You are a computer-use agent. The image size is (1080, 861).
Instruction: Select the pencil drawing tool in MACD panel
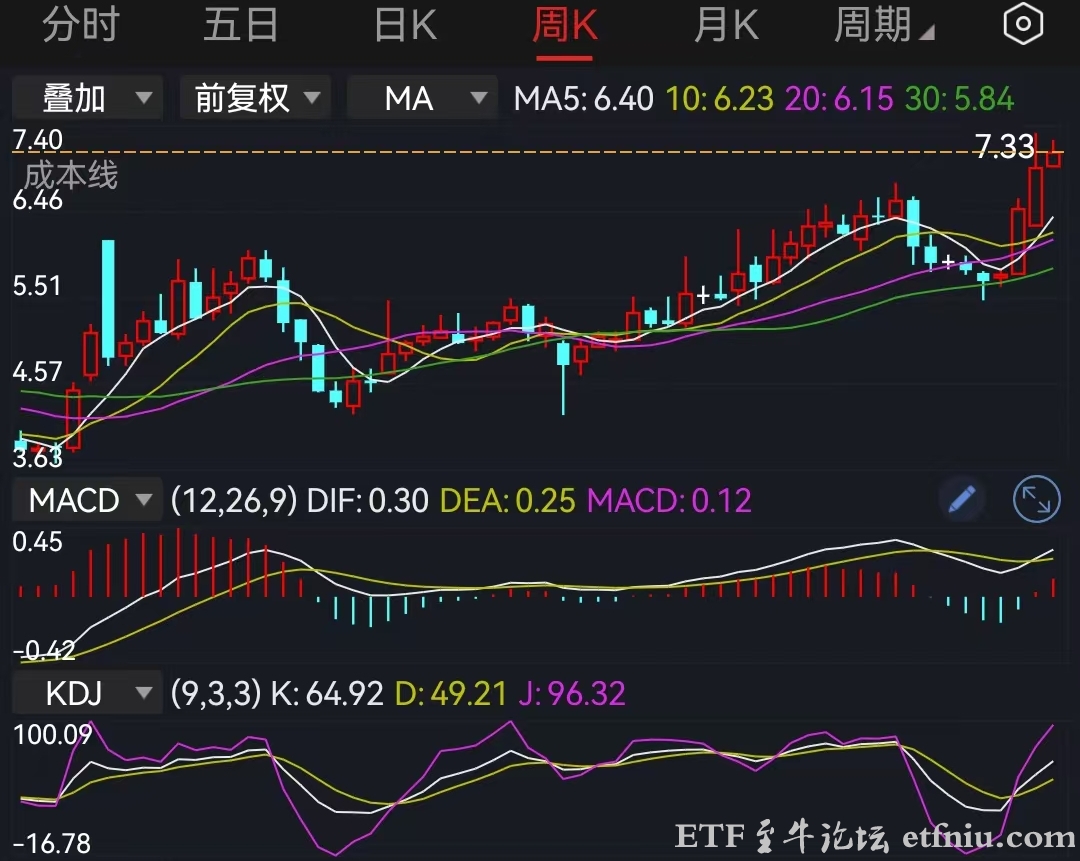tap(961, 499)
